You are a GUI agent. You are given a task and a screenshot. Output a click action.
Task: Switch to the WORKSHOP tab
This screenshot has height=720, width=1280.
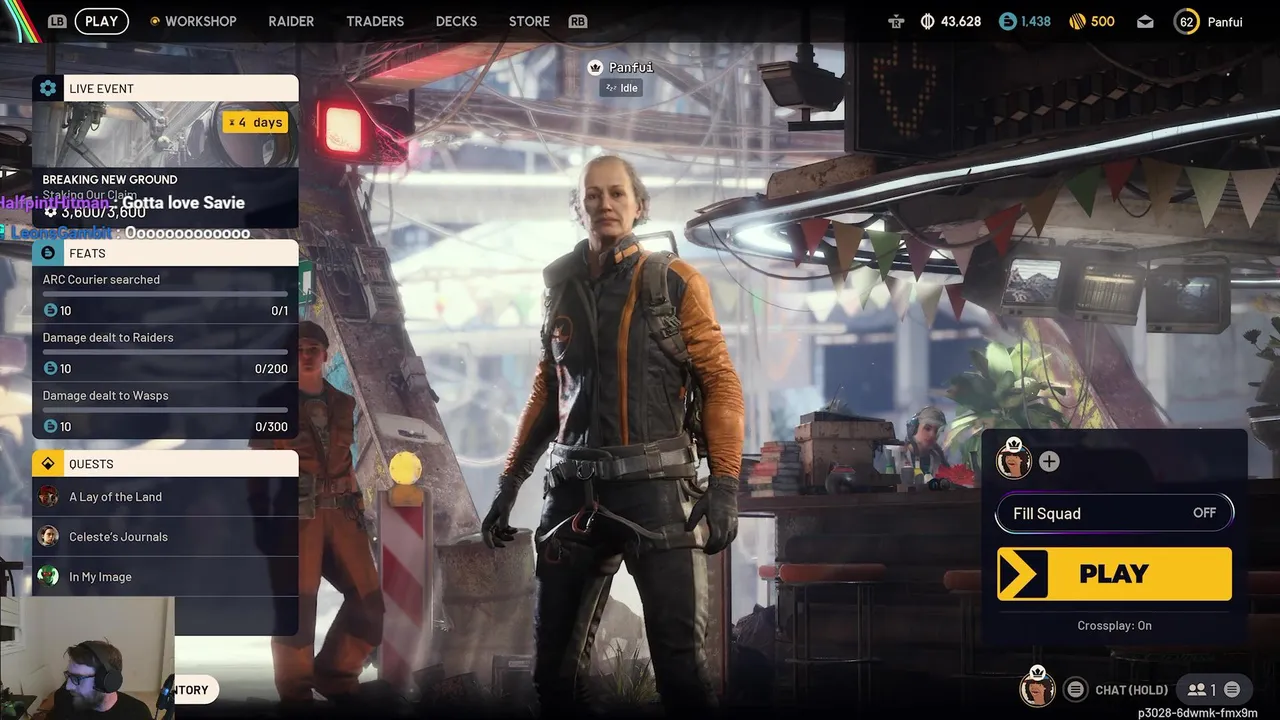[200, 21]
